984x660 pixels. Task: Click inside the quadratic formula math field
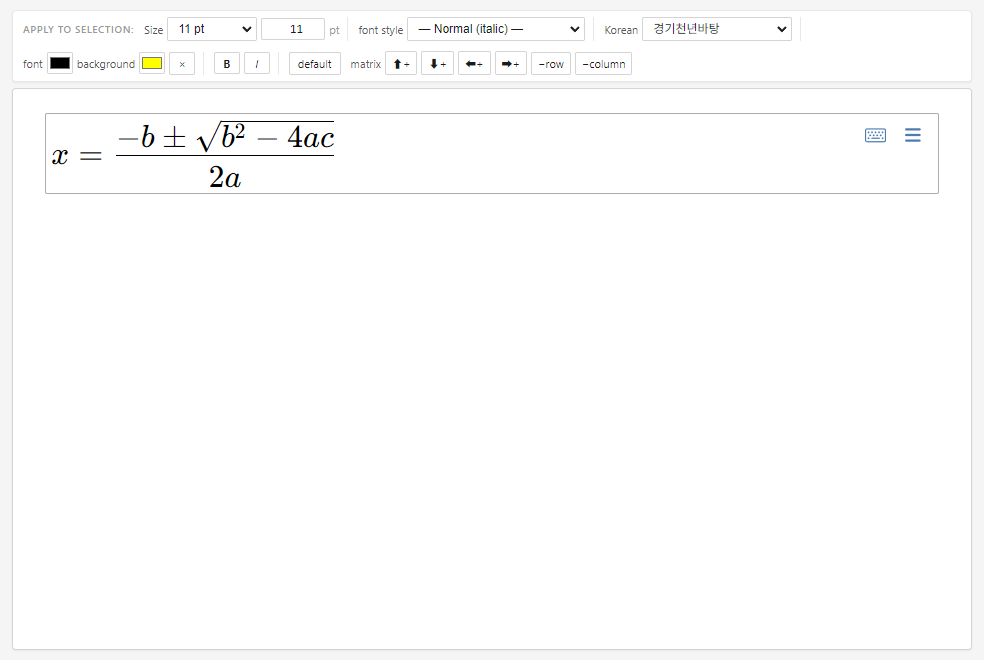(x=492, y=154)
